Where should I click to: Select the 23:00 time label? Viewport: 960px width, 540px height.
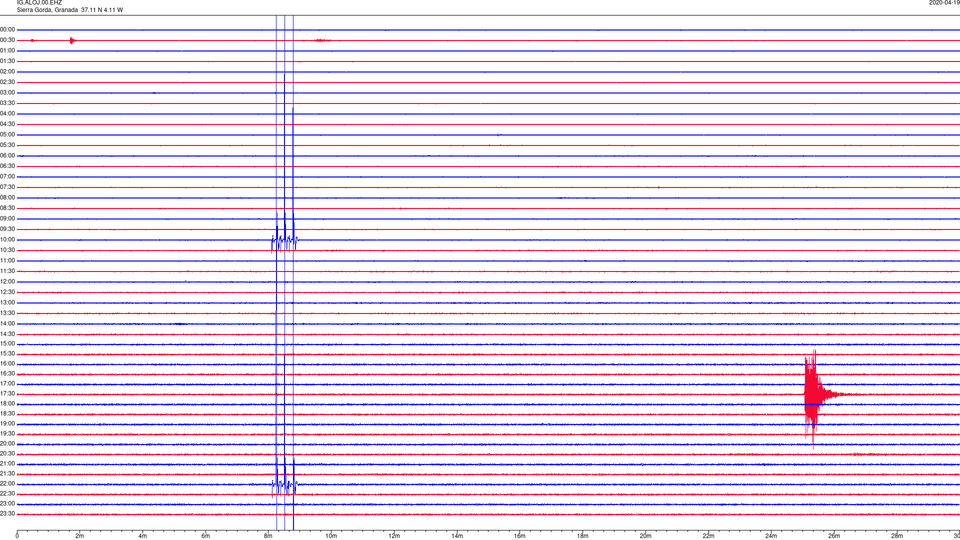[7, 504]
